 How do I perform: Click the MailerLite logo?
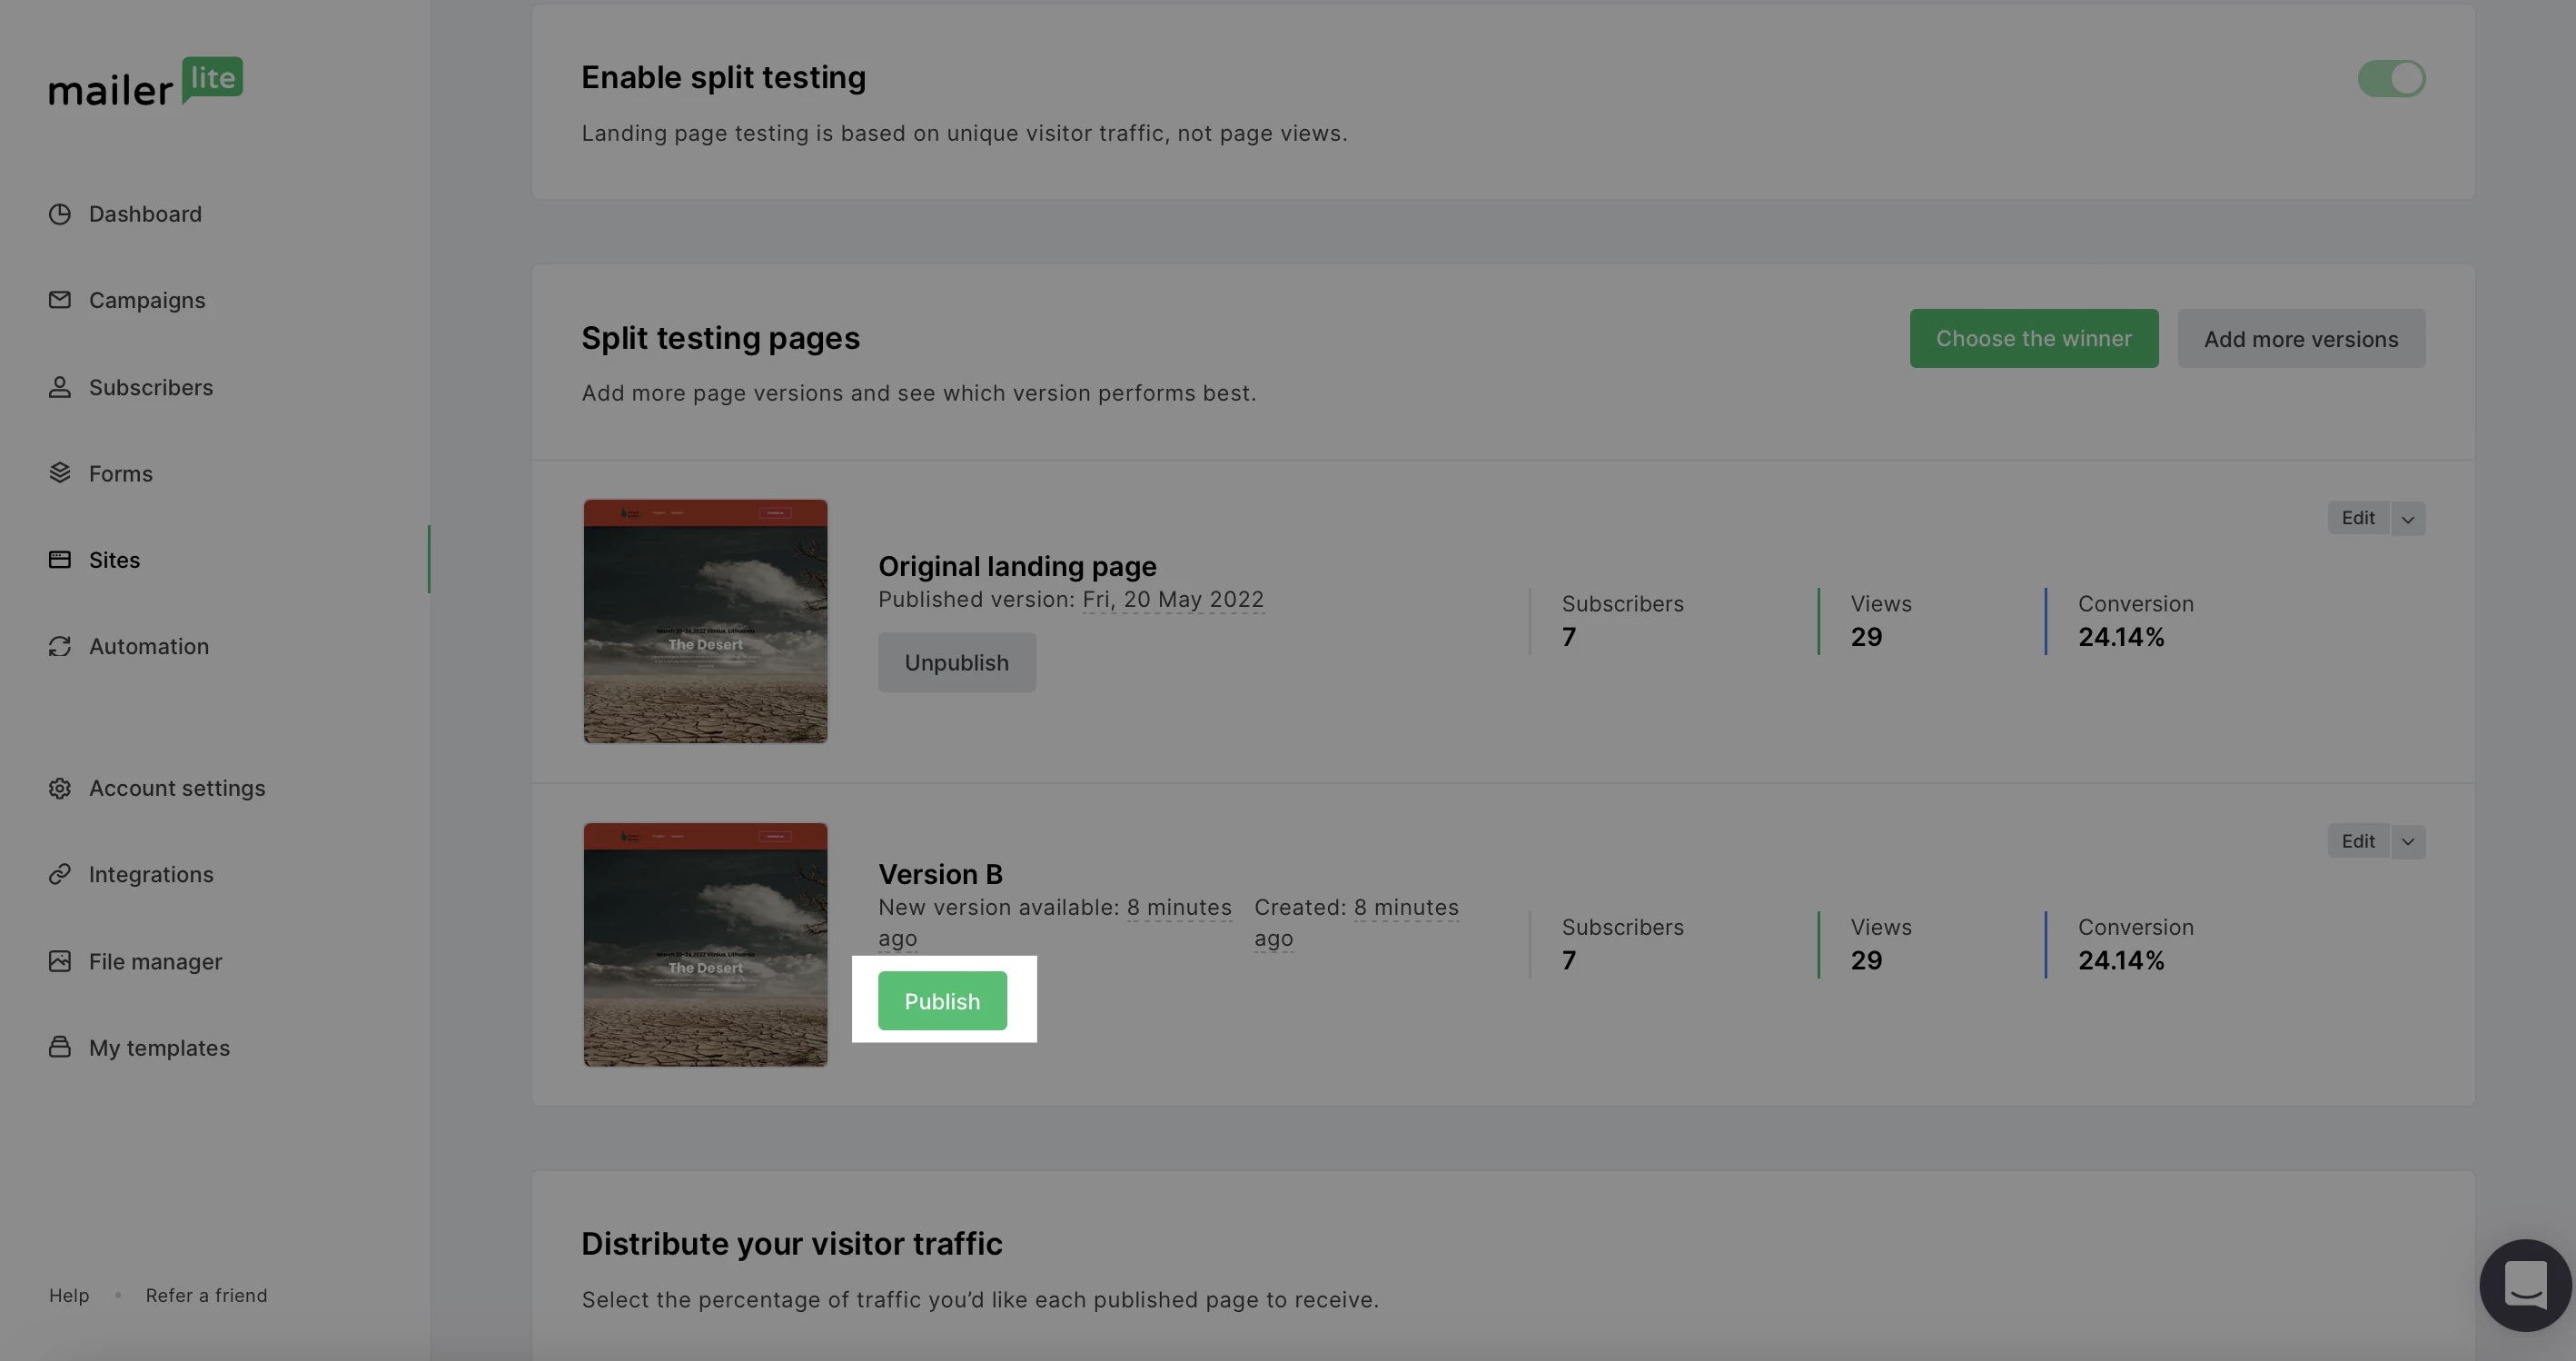[146, 82]
